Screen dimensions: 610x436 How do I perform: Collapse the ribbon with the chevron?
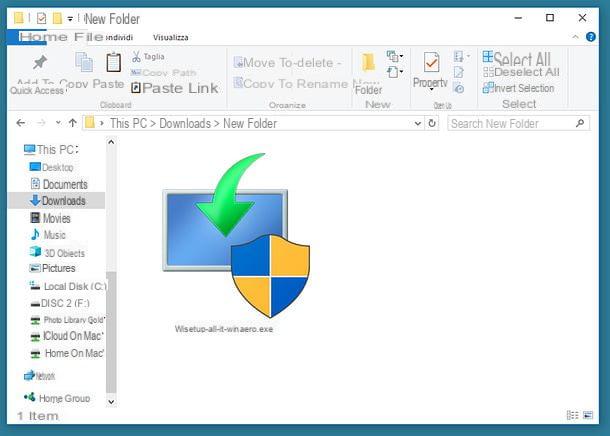click(x=575, y=37)
